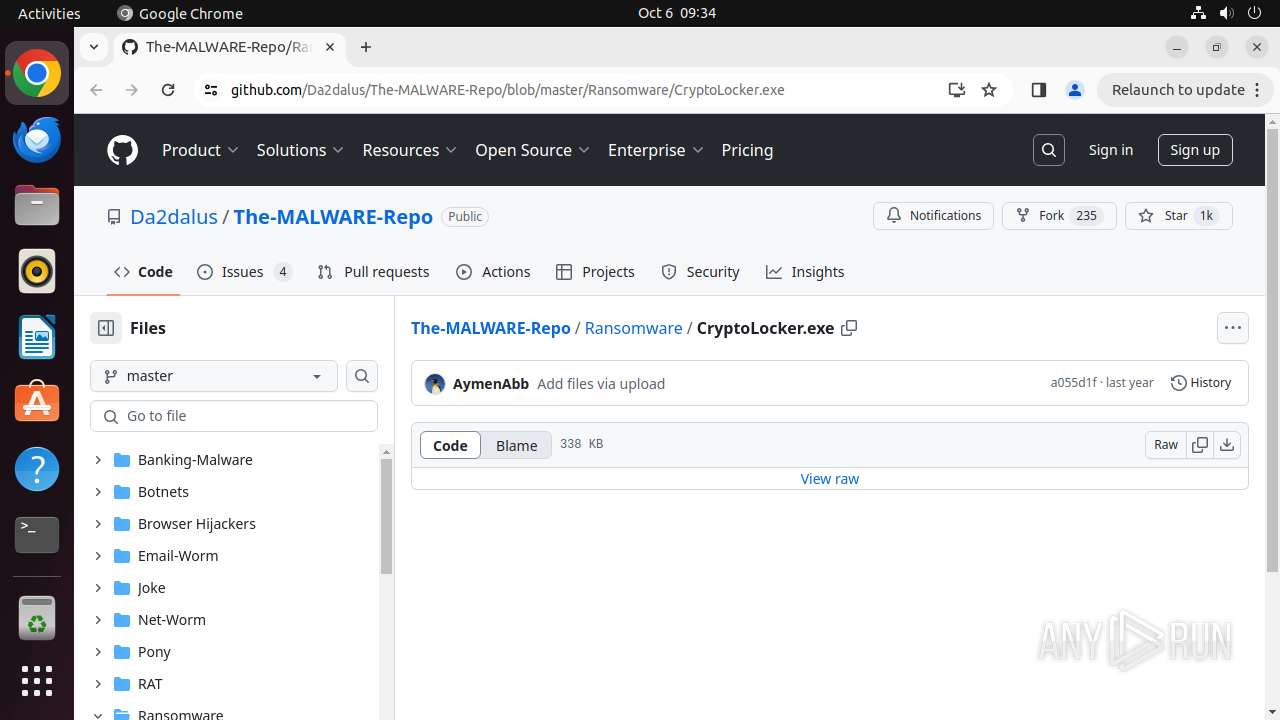Expand the Net-Worm folder chevron
This screenshot has height=720, width=1280.
click(98, 620)
